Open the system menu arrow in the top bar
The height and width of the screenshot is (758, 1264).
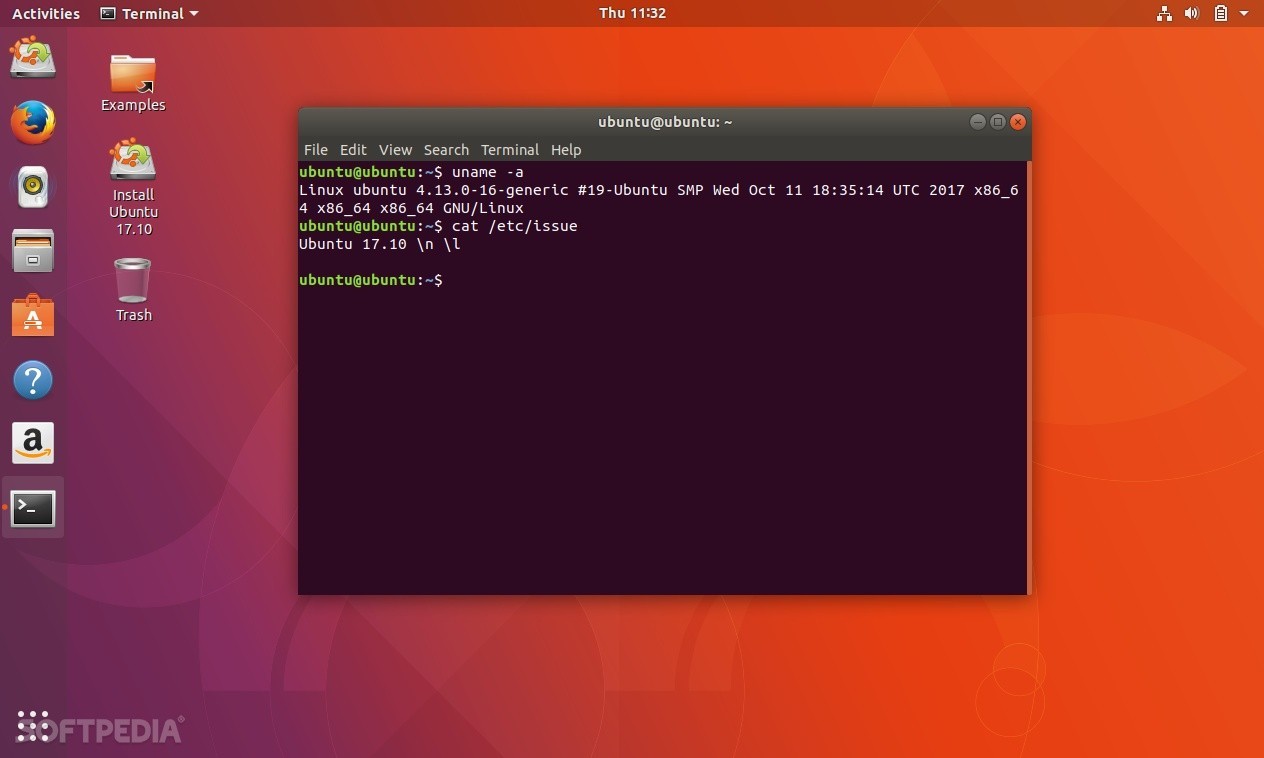click(1244, 14)
